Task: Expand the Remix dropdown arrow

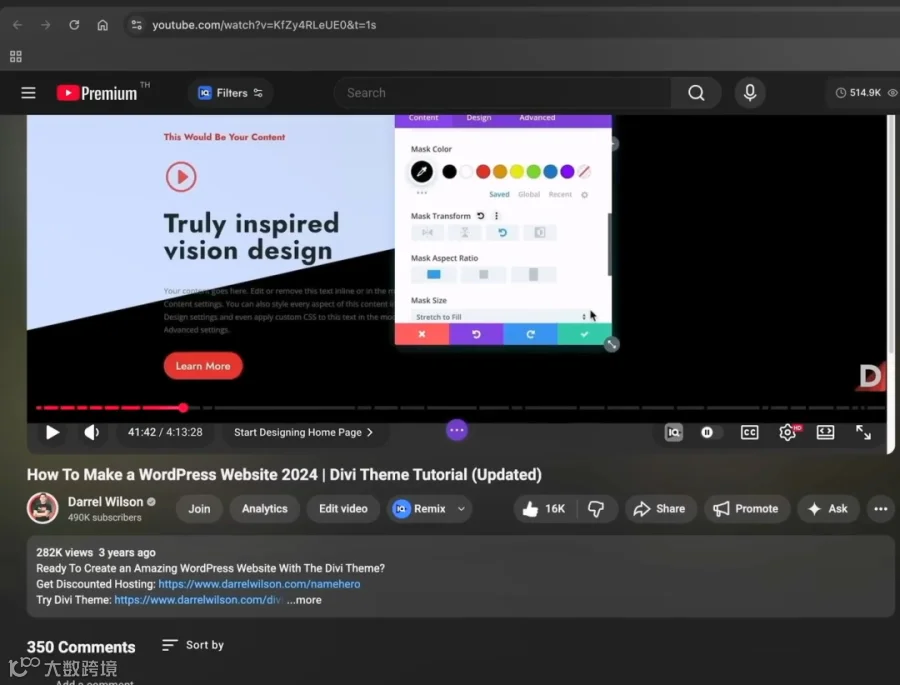Action: pyautogui.click(x=461, y=509)
